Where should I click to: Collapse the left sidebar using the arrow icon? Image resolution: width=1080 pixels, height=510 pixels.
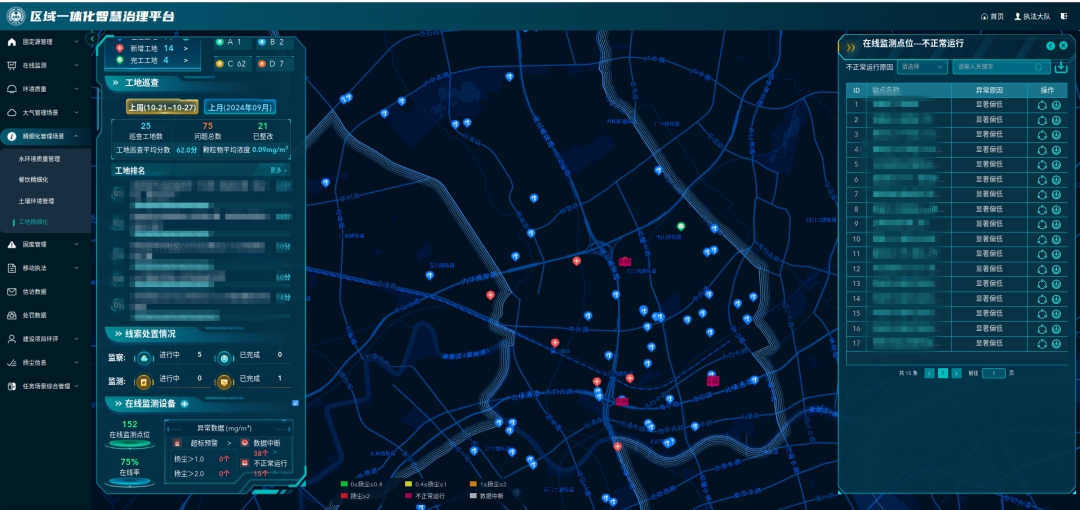point(92,38)
